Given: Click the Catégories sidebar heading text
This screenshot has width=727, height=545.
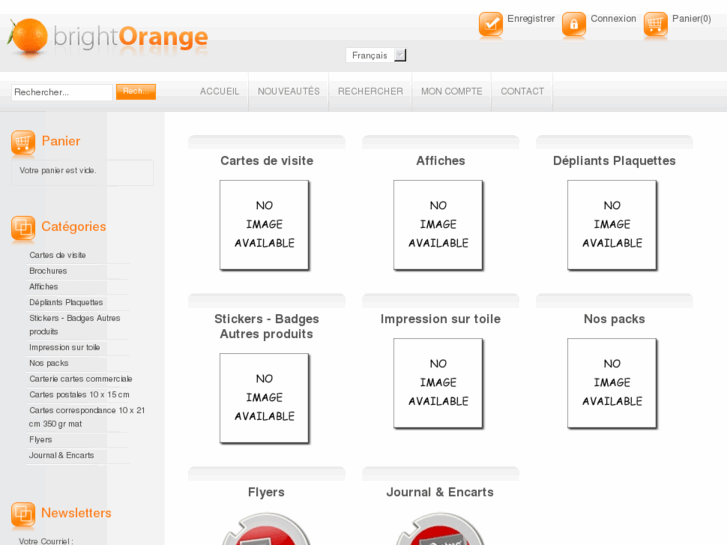Looking at the screenshot, I should (x=74, y=227).
